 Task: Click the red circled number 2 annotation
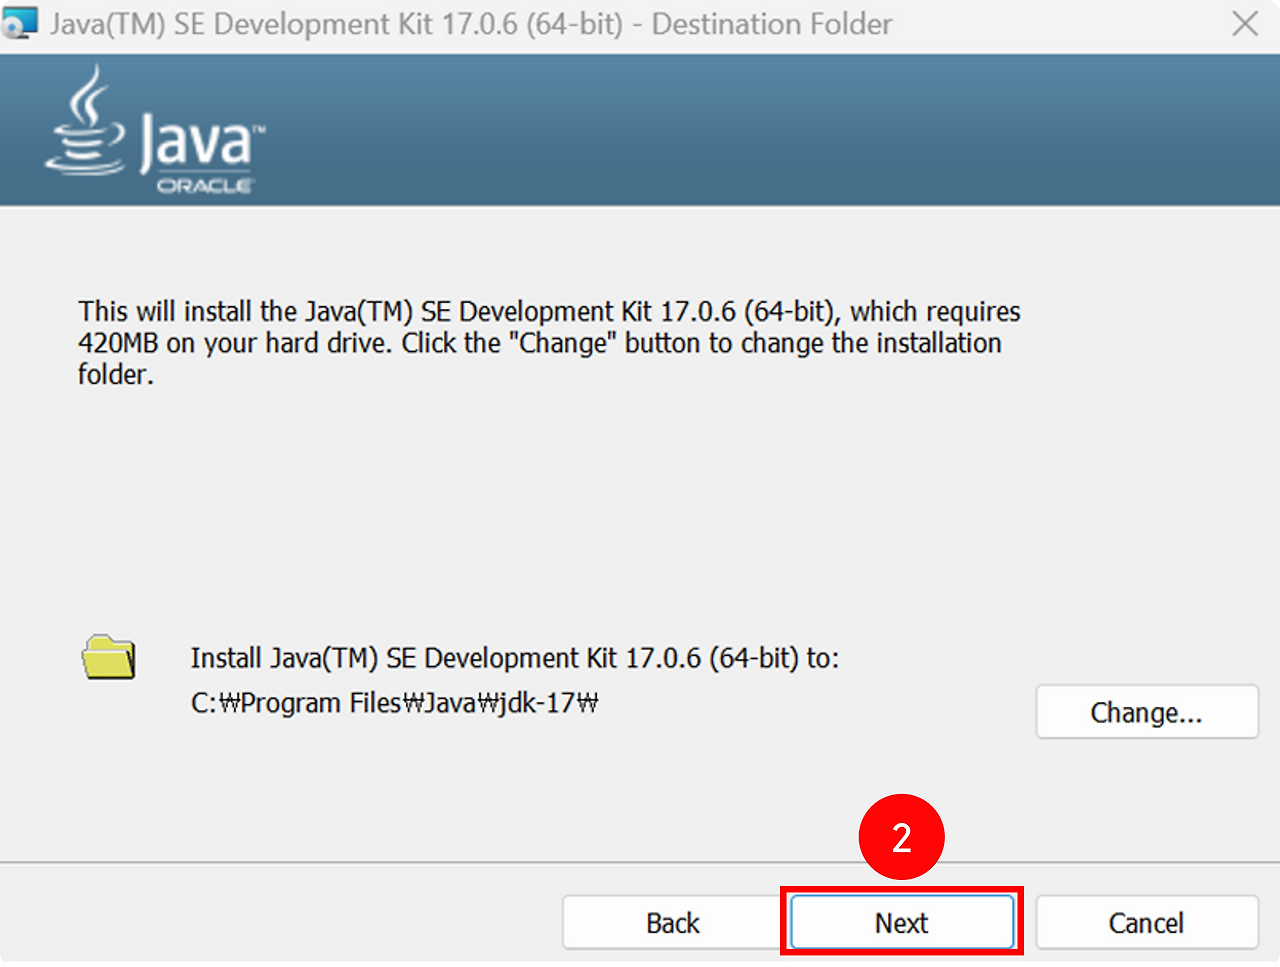pos(902,837)
